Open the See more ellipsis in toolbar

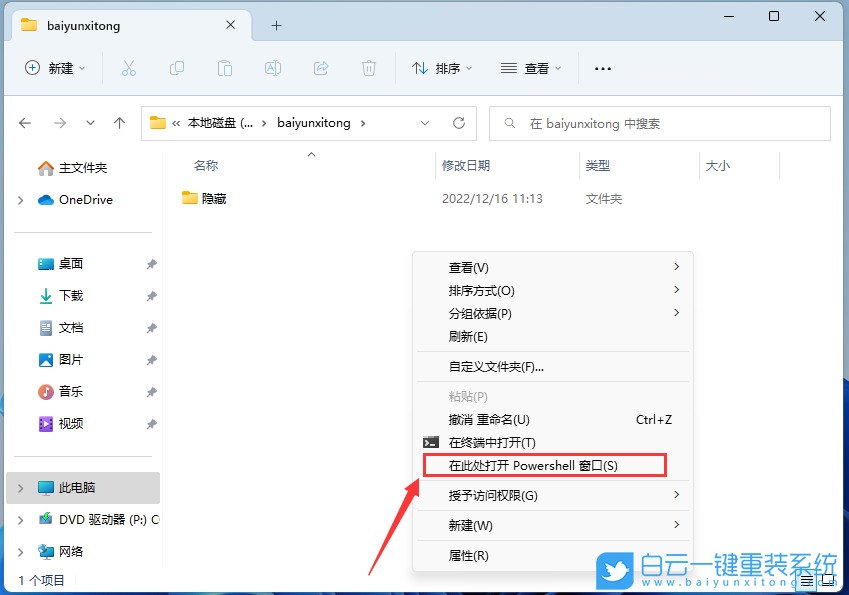(x=602, y=68)
